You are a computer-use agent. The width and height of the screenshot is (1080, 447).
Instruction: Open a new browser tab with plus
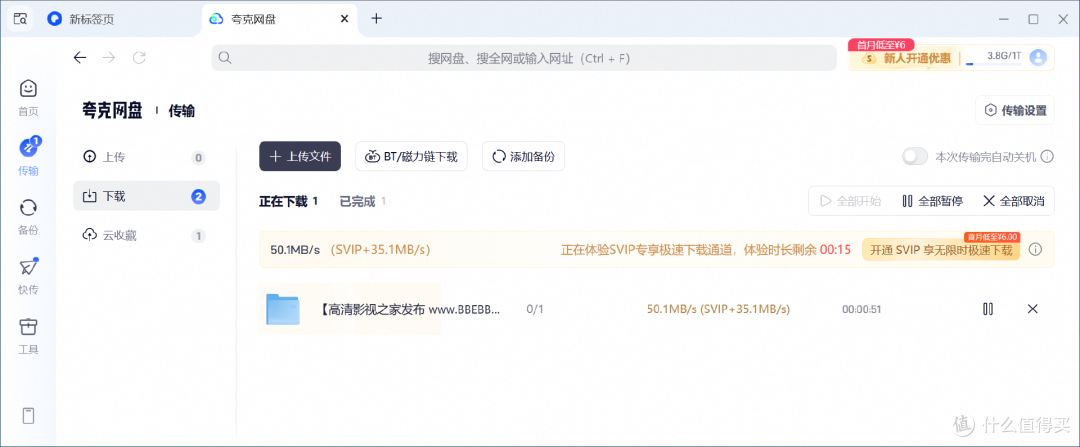(376, 19)
